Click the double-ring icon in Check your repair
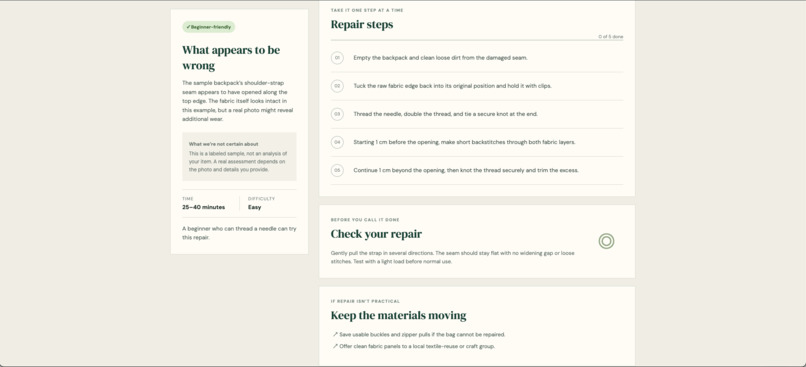 pyautogui.click(x=606, y=241)
